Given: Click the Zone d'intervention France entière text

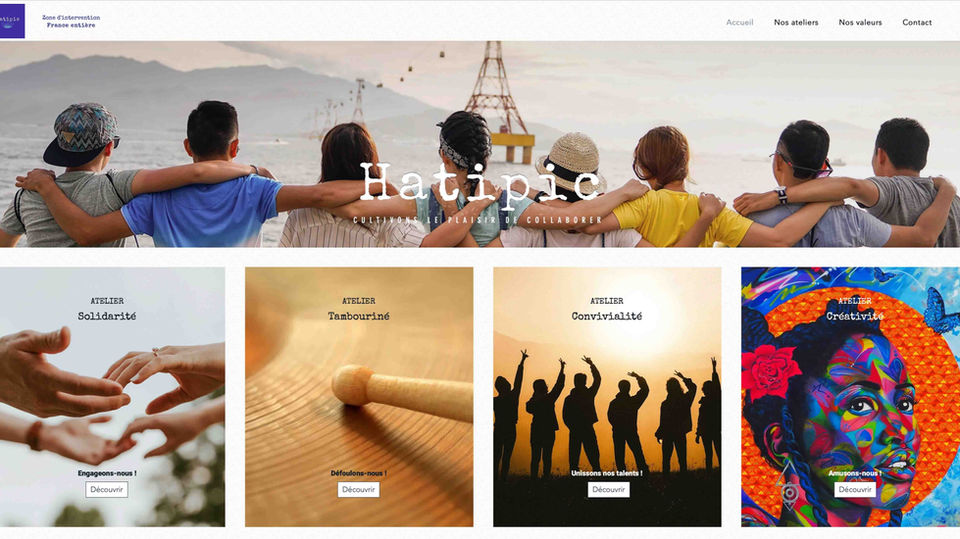Looking at the screenshot, I should (x=71, y=21).
